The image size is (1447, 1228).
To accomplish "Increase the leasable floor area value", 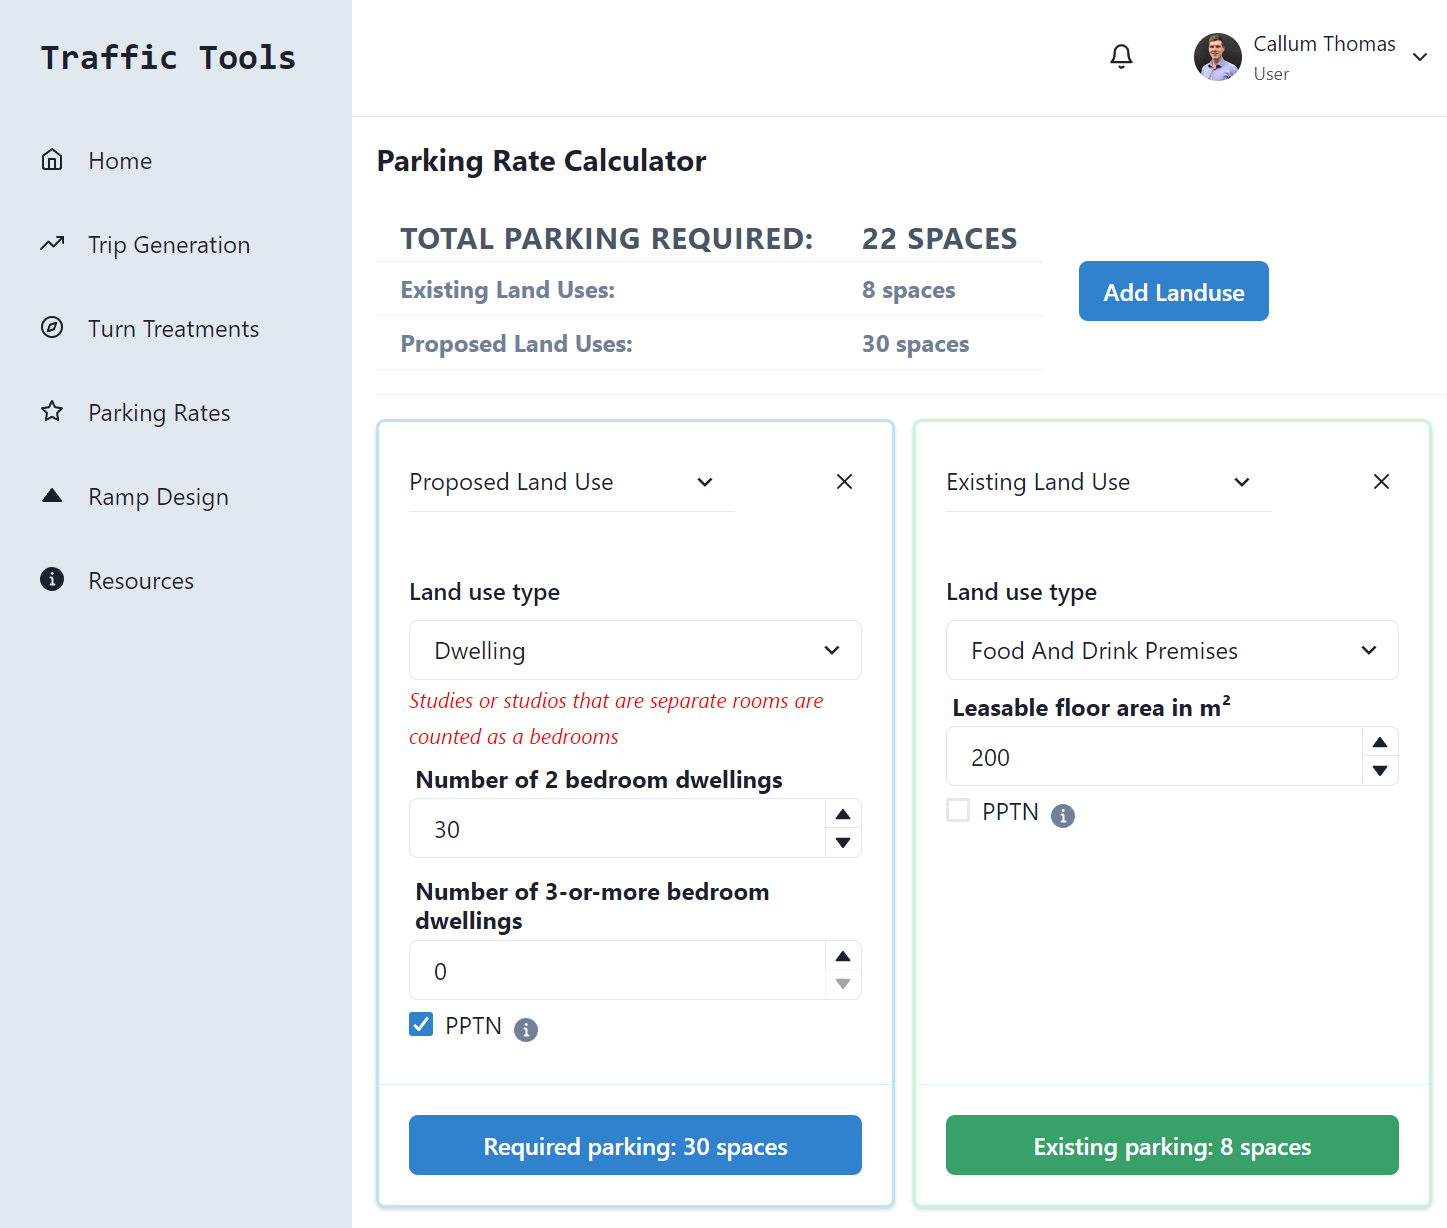I will [x=1380, y=742].
